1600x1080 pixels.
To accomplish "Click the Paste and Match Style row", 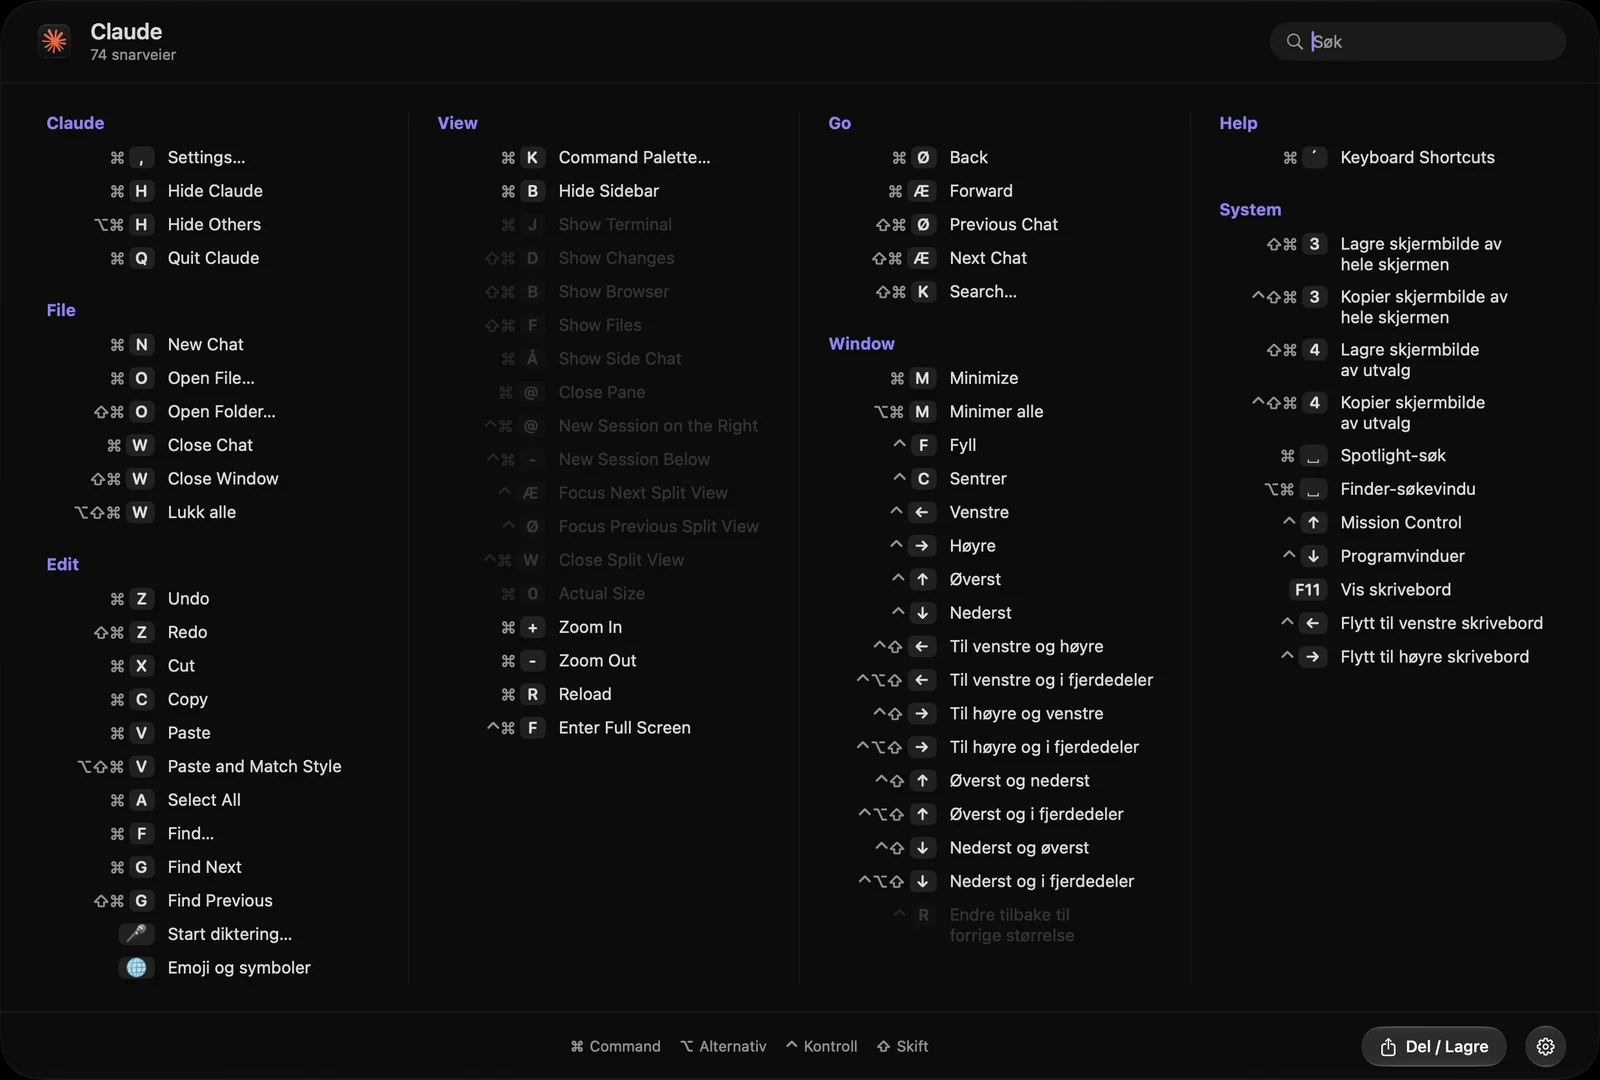I will click(x=209, y=766).
